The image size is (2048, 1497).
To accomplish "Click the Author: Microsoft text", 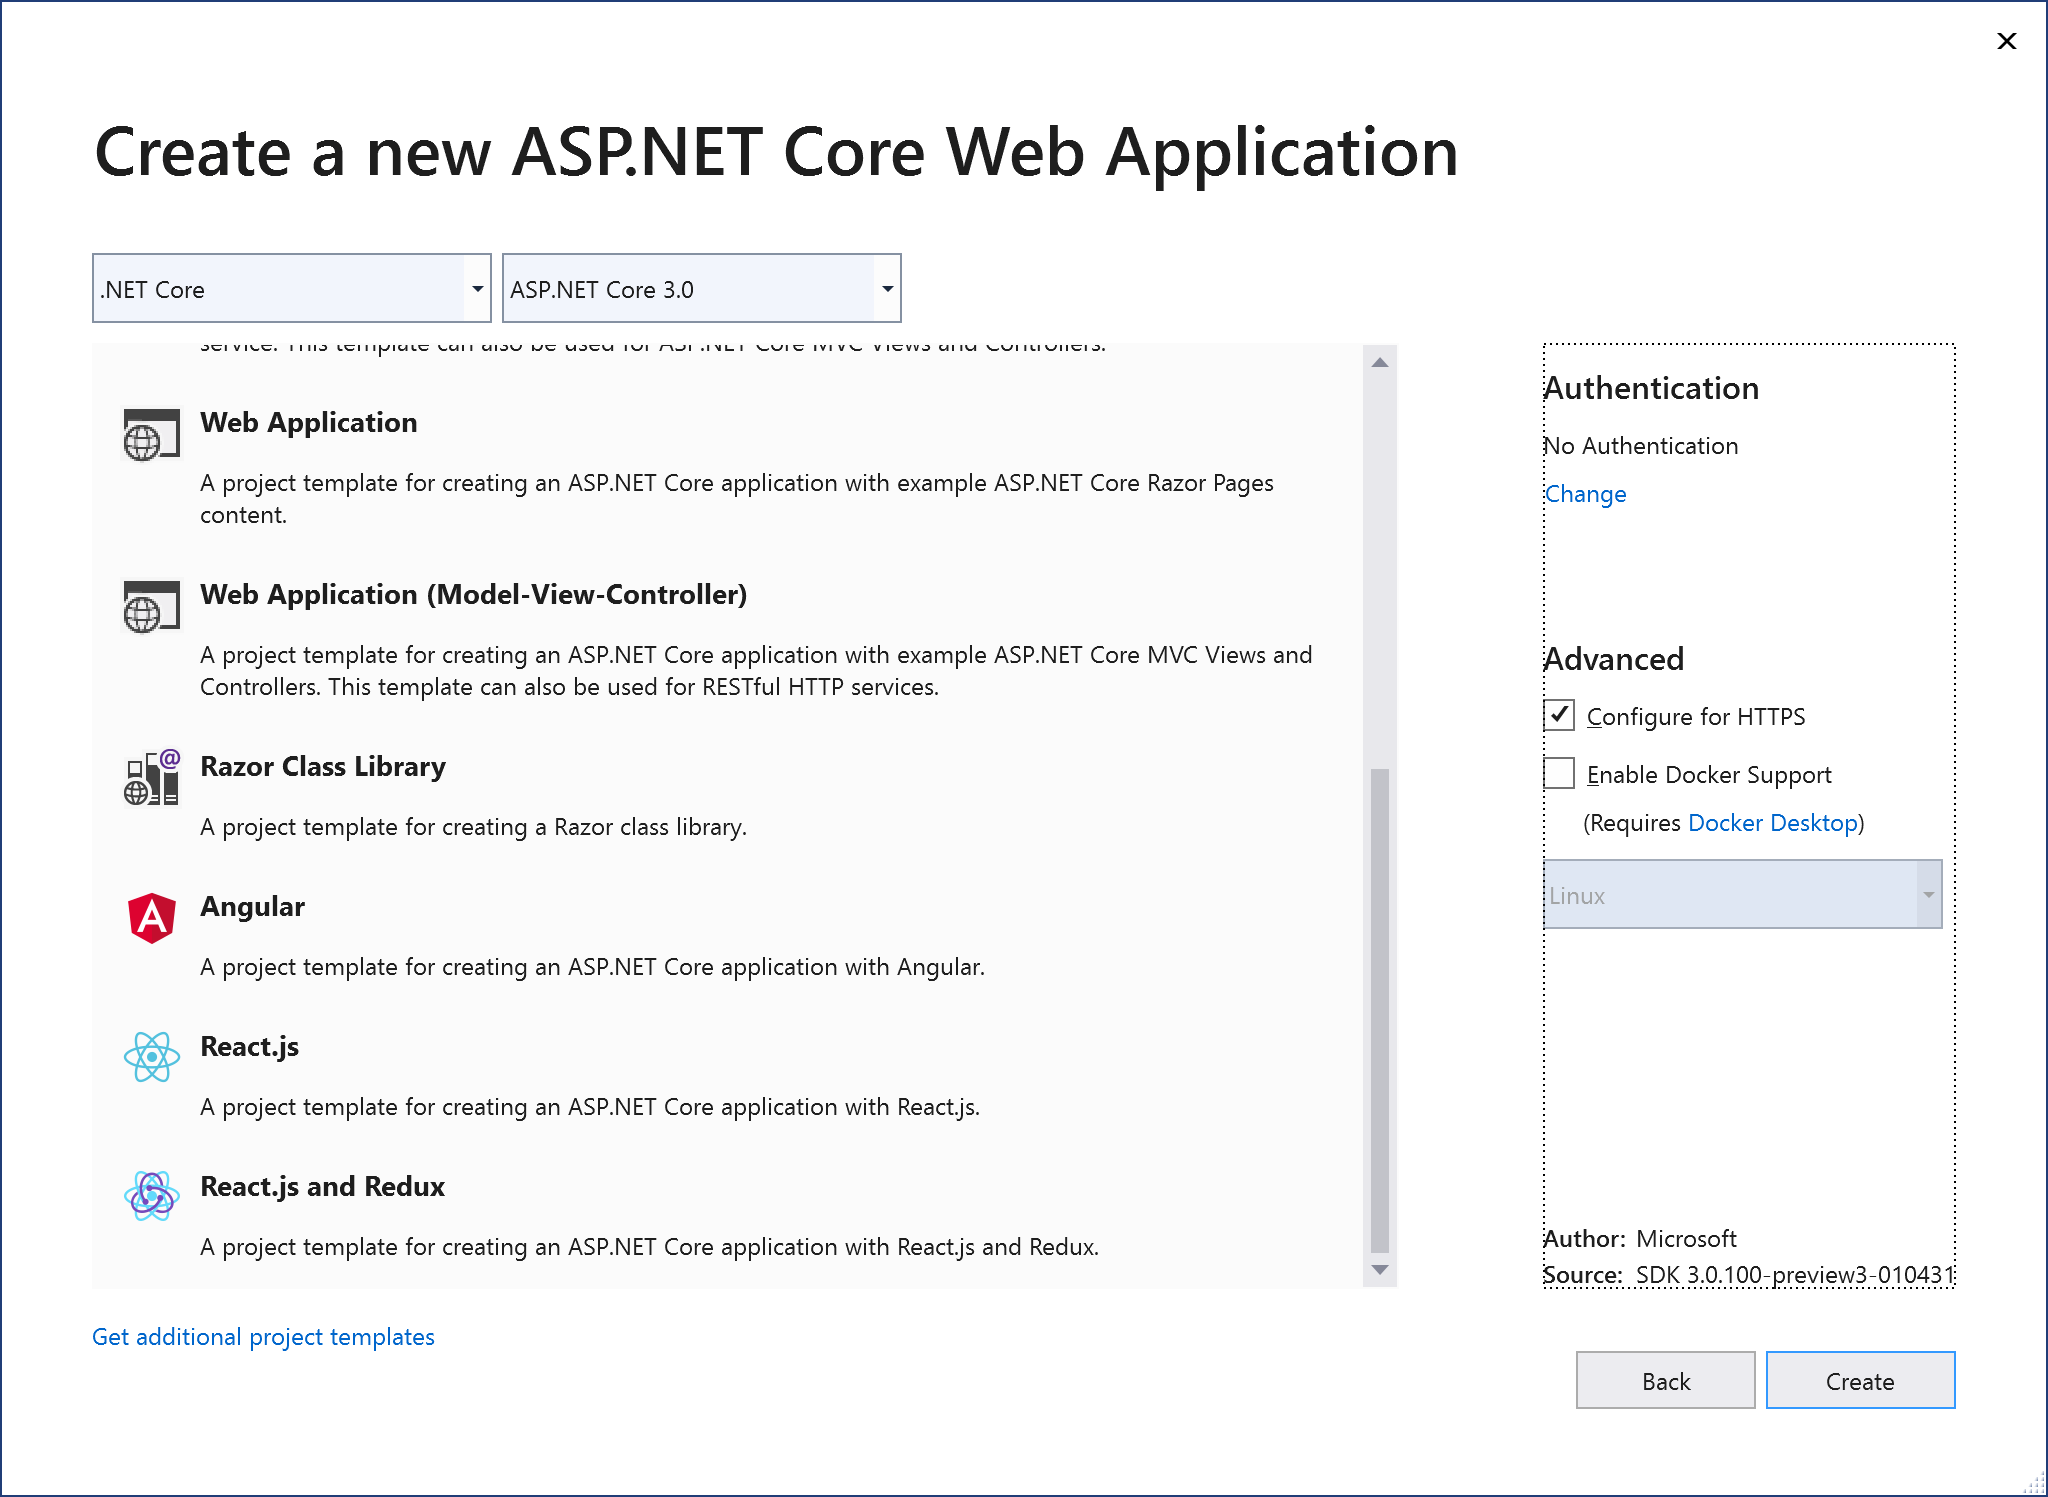I will (x=1640, y=1239).
